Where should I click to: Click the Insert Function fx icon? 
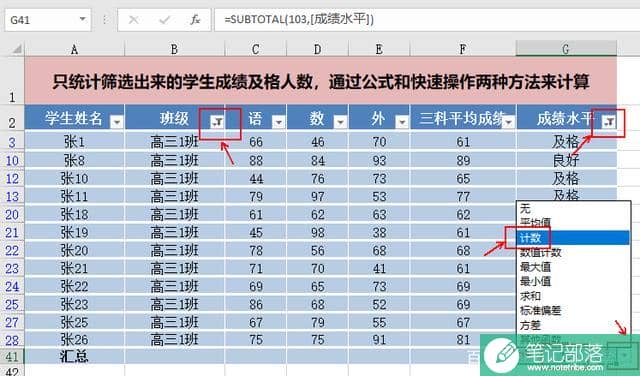[195, 20]
